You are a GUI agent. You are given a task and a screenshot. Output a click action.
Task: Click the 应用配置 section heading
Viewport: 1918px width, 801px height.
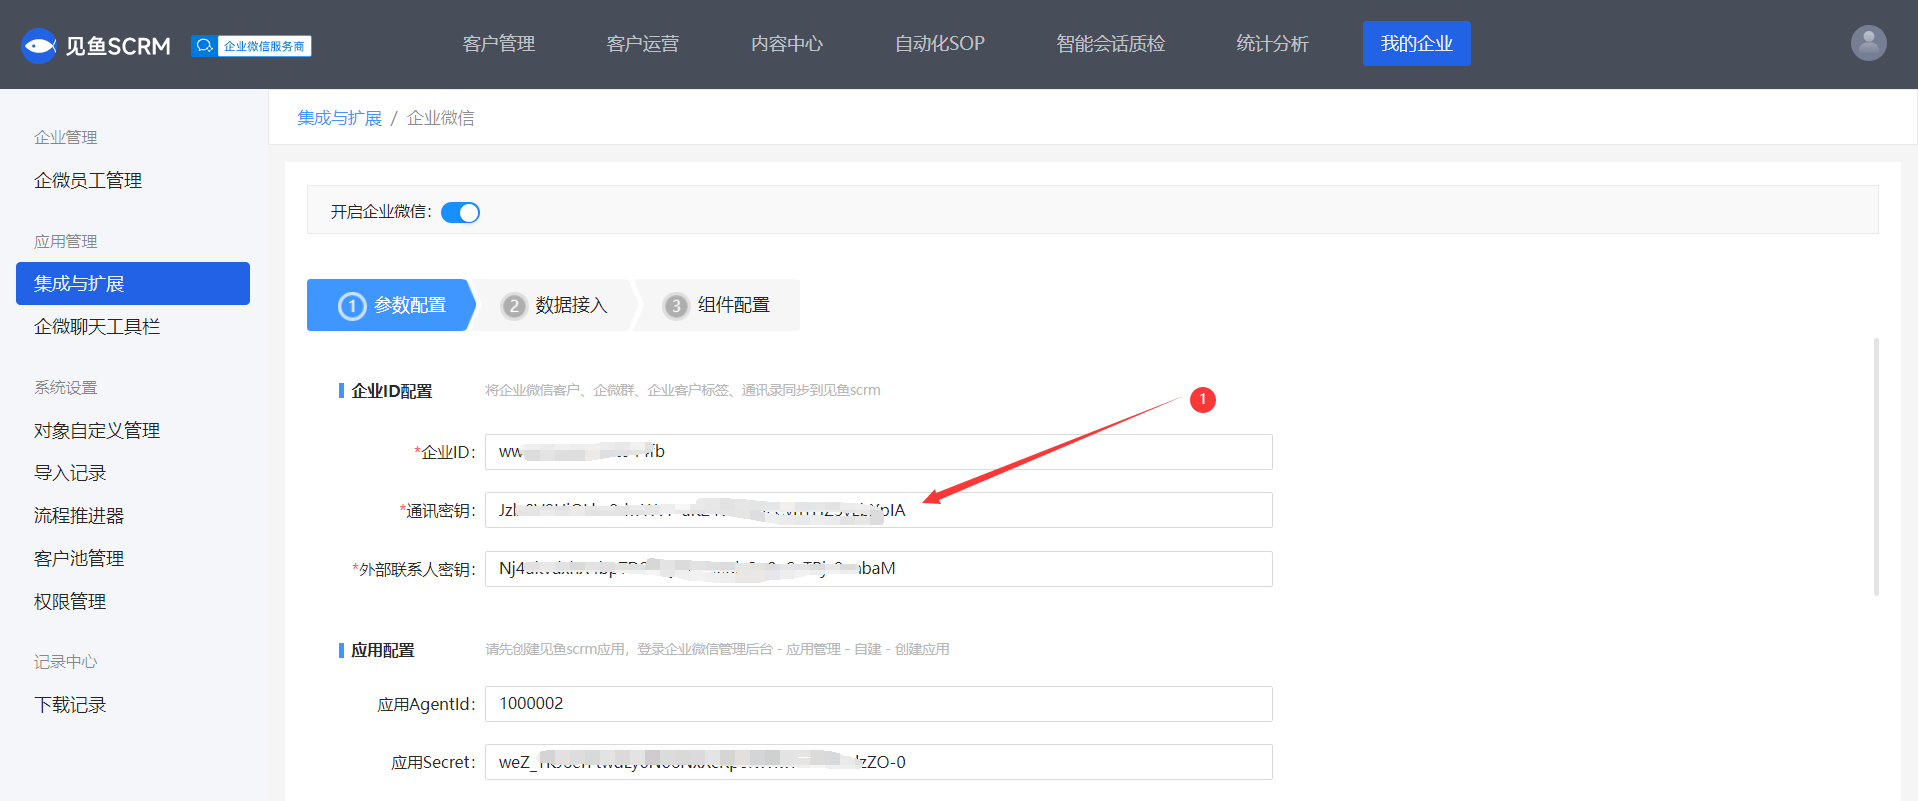point(383,650)
